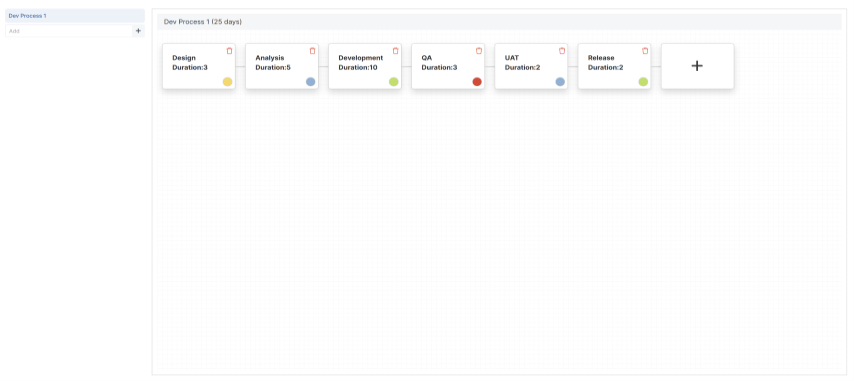Click the red color dot on QA
The image size is (854, 381).
point(477,82)
